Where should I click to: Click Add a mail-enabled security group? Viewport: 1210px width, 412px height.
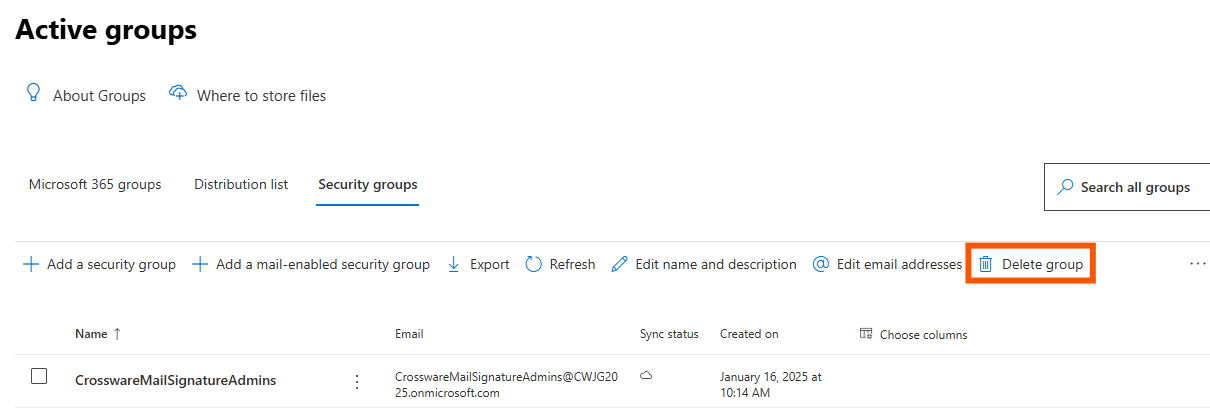tap(311, 264)
